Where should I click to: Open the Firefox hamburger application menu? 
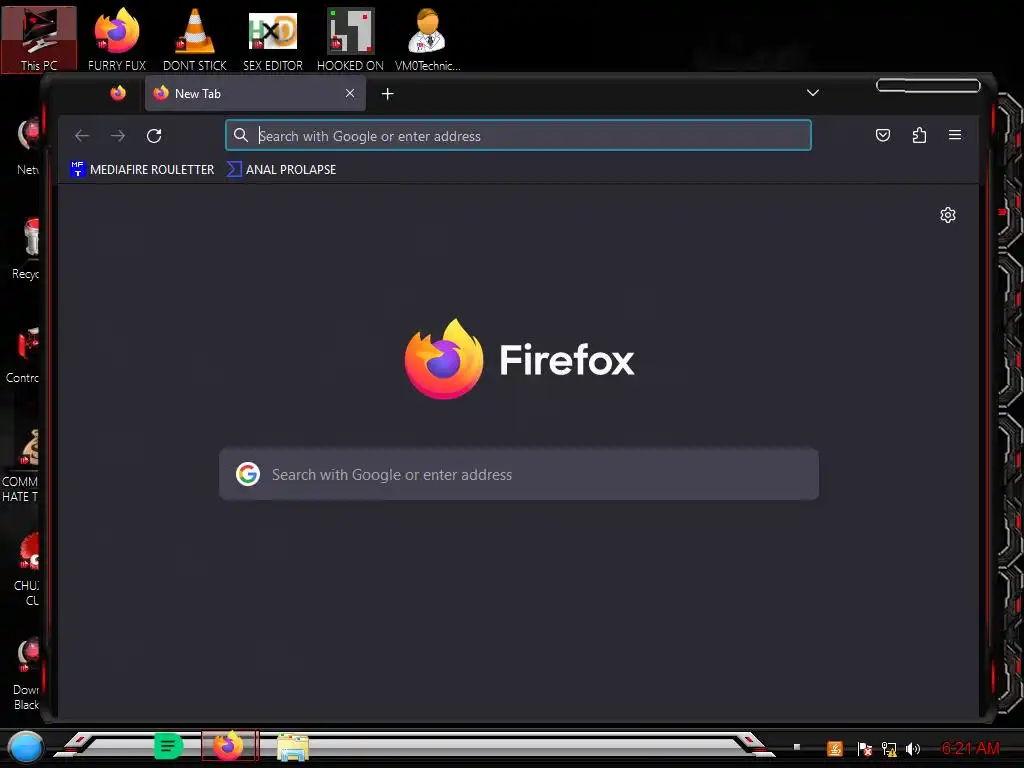[x=955, y=135]
